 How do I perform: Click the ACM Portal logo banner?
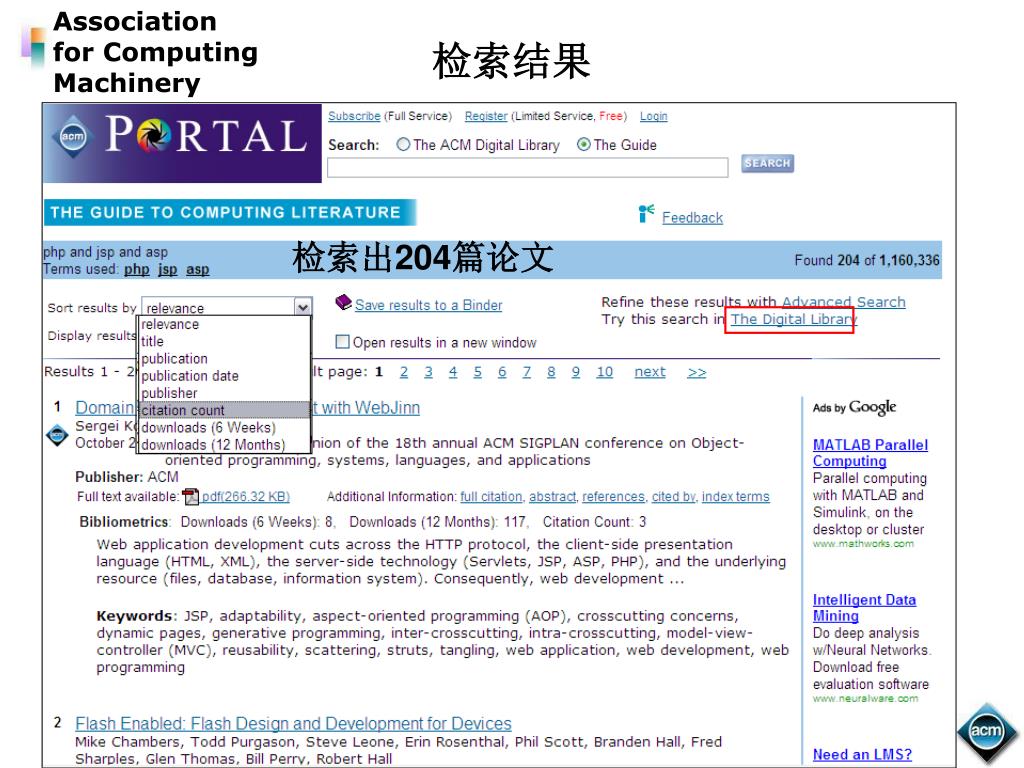coord(182,143)
